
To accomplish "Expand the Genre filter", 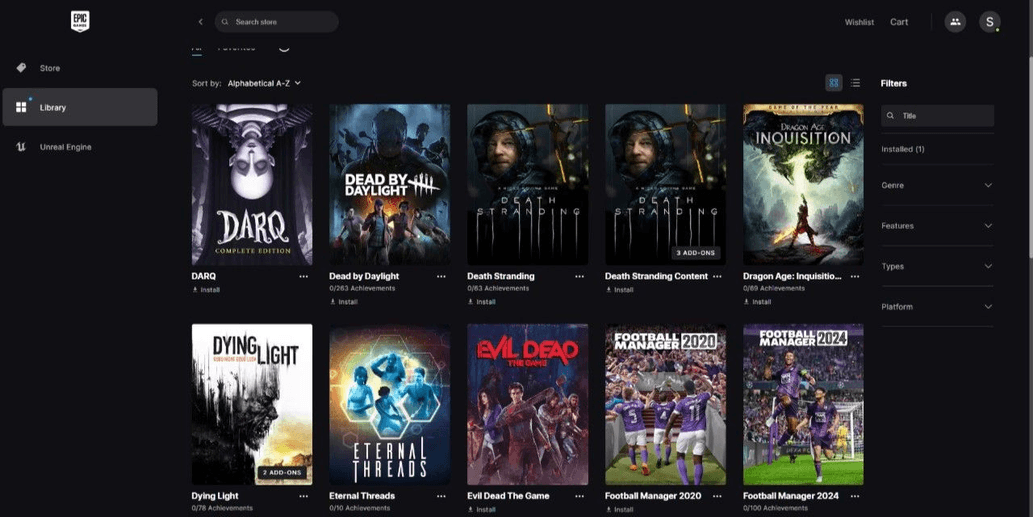I will click(936, 185).
